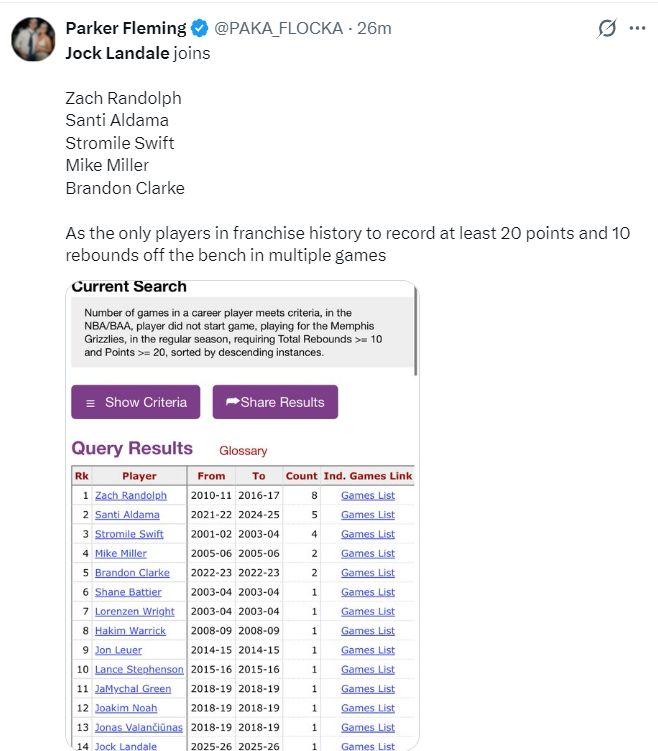This screenshot has width=658, height=751.
Task: Sort by the Count column header
Action: click(301, 476)
